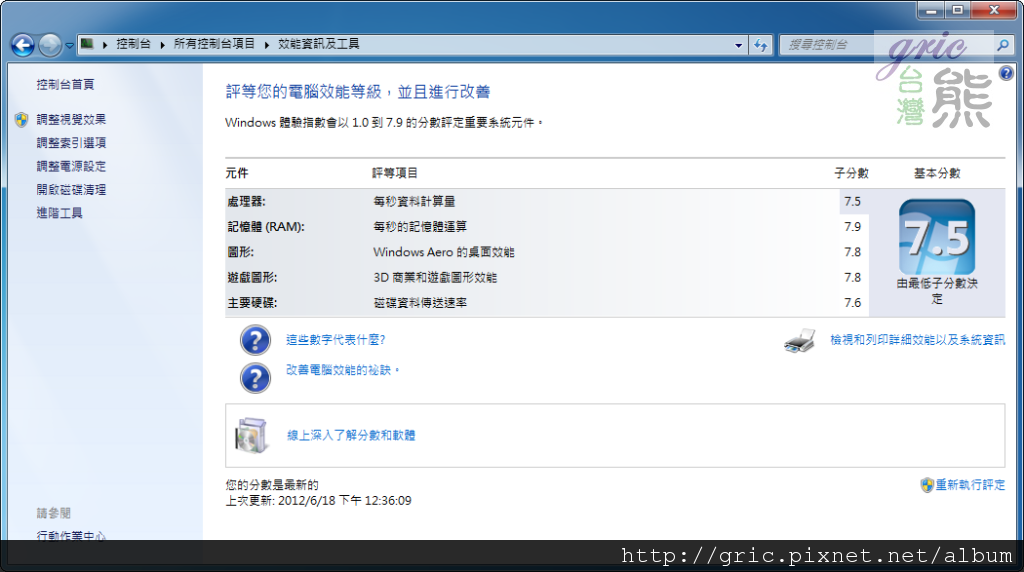This screenshot has width=1024, height=572.
Task: Click the magnifier search icon
Action: pyautogui.click(x=1003, y=45)
